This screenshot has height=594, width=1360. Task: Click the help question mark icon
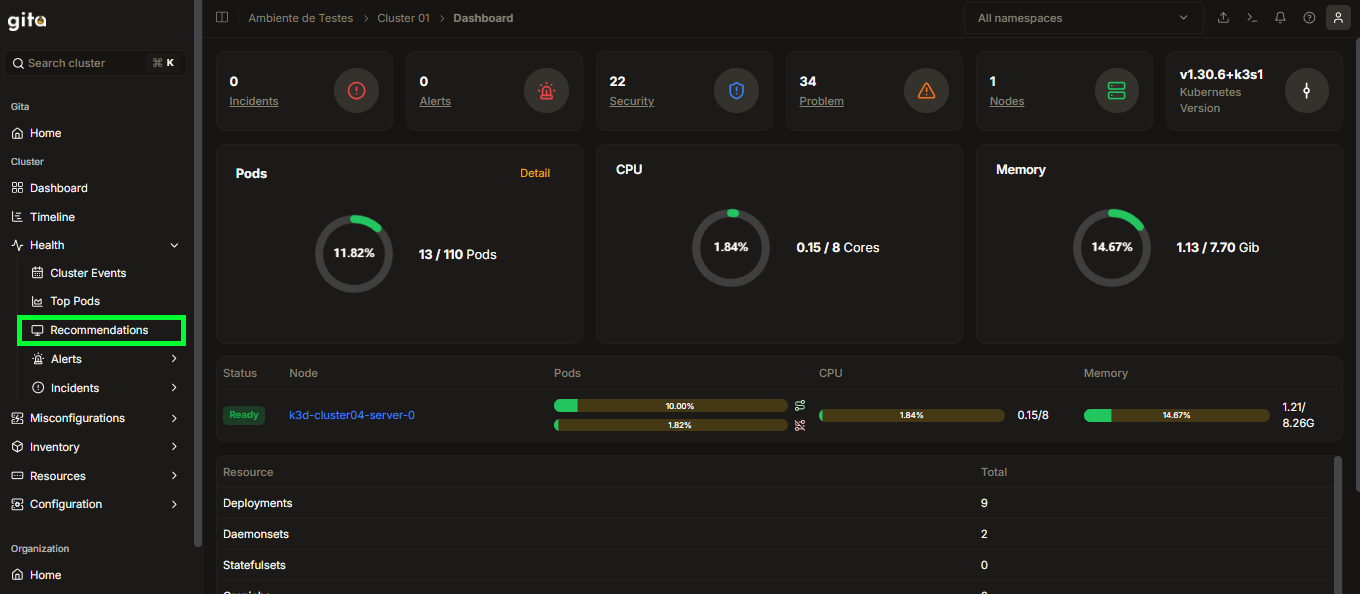(1309, 18)
